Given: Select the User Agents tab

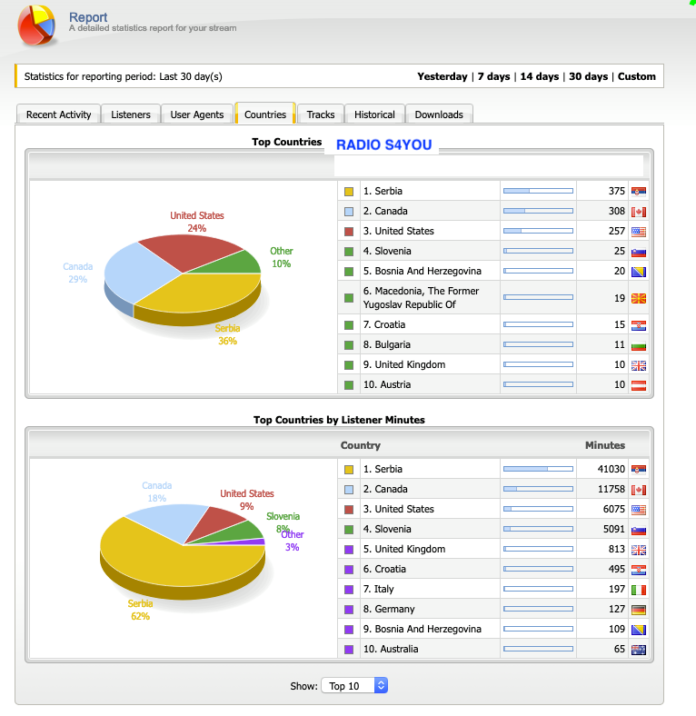Looking at the screenshot, I should (197, 115).
